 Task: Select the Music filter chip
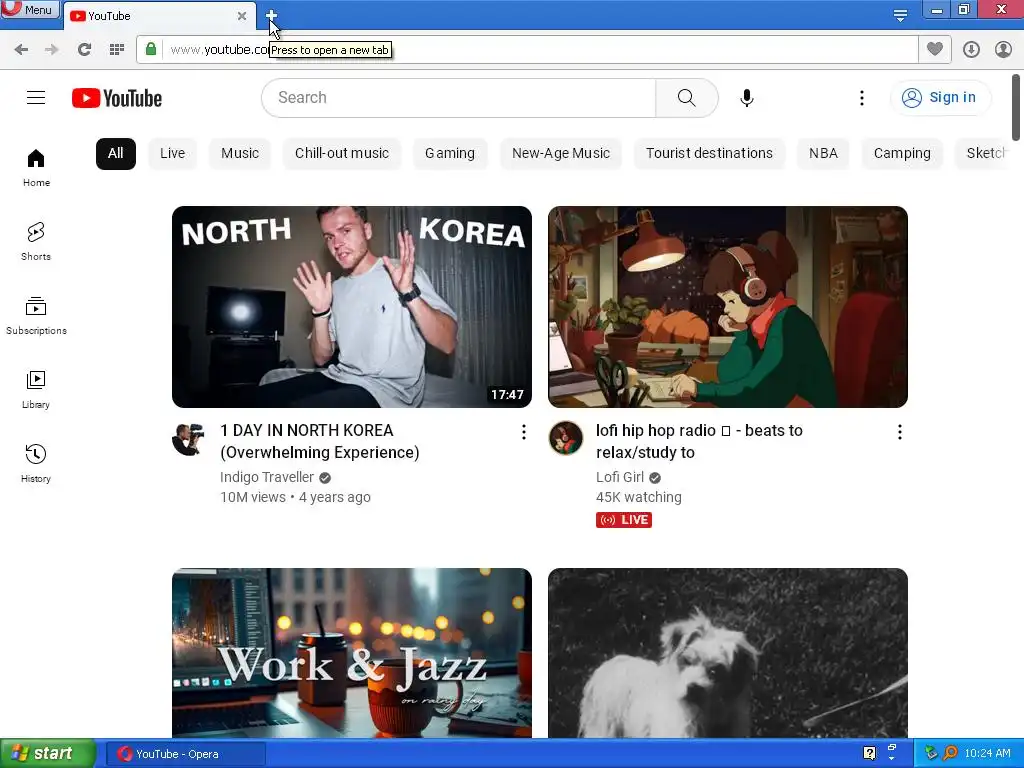click(x=240, y=153)
